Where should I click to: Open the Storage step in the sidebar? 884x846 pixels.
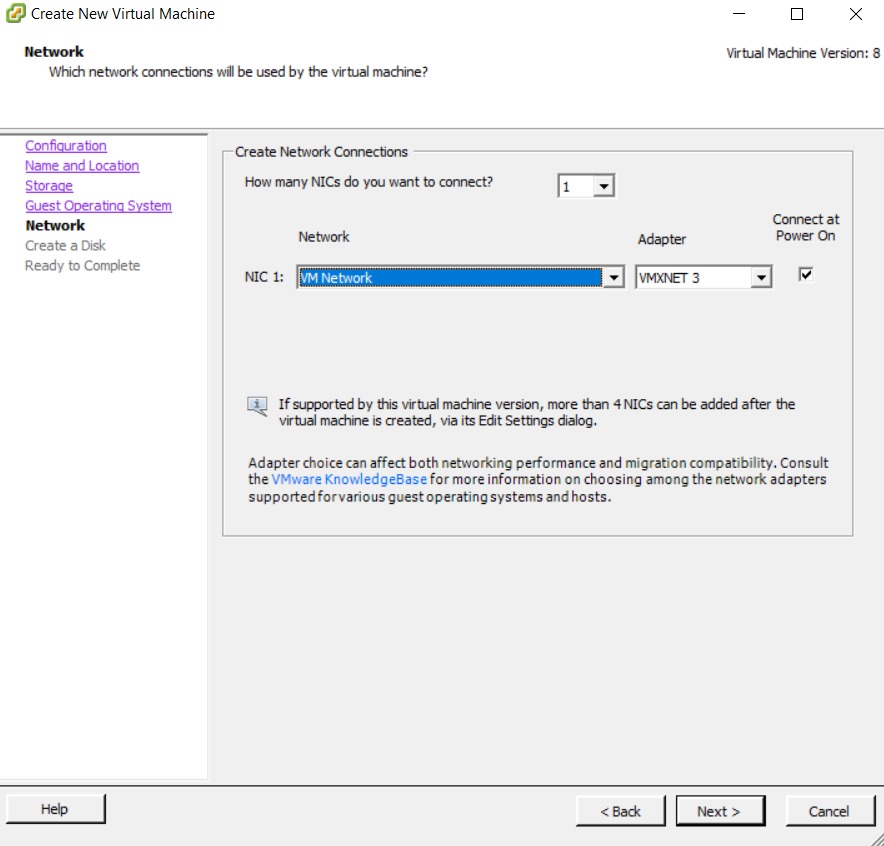[x=49, y=186]
